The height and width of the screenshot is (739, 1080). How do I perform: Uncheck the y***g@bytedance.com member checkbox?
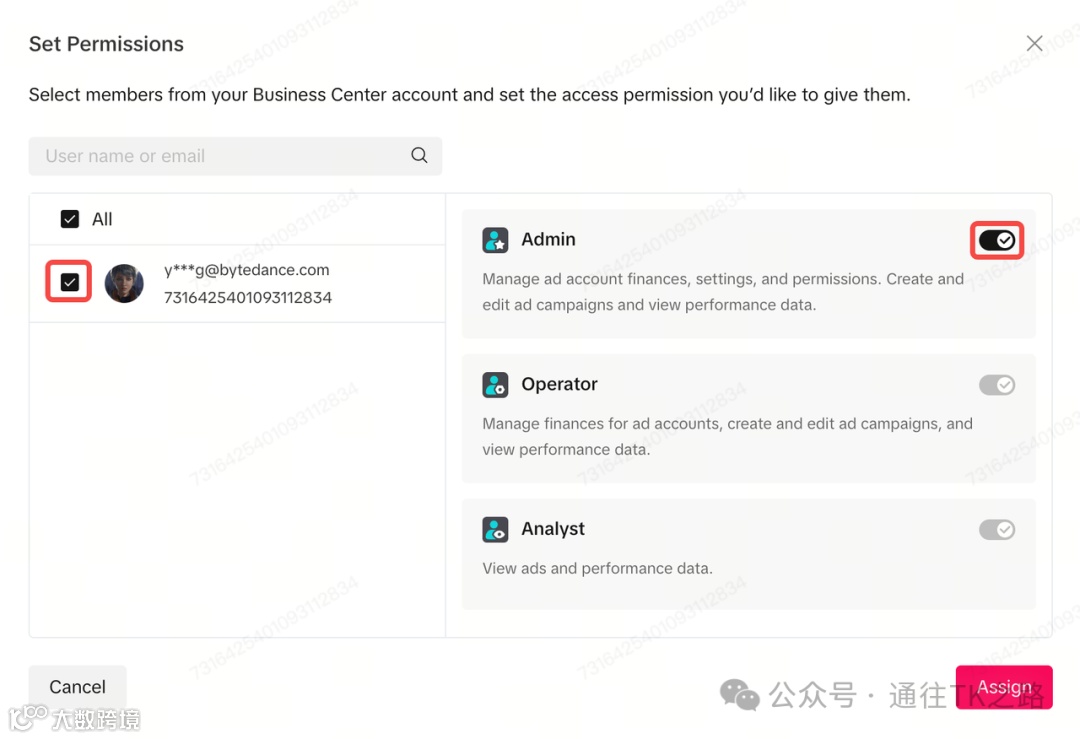(70, 283)
